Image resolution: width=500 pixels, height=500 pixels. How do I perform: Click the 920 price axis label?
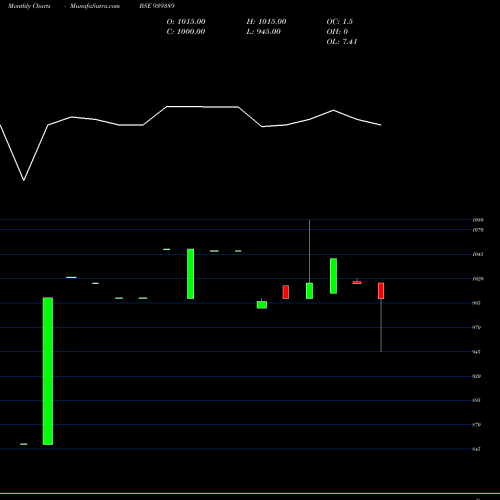point(476,376)
